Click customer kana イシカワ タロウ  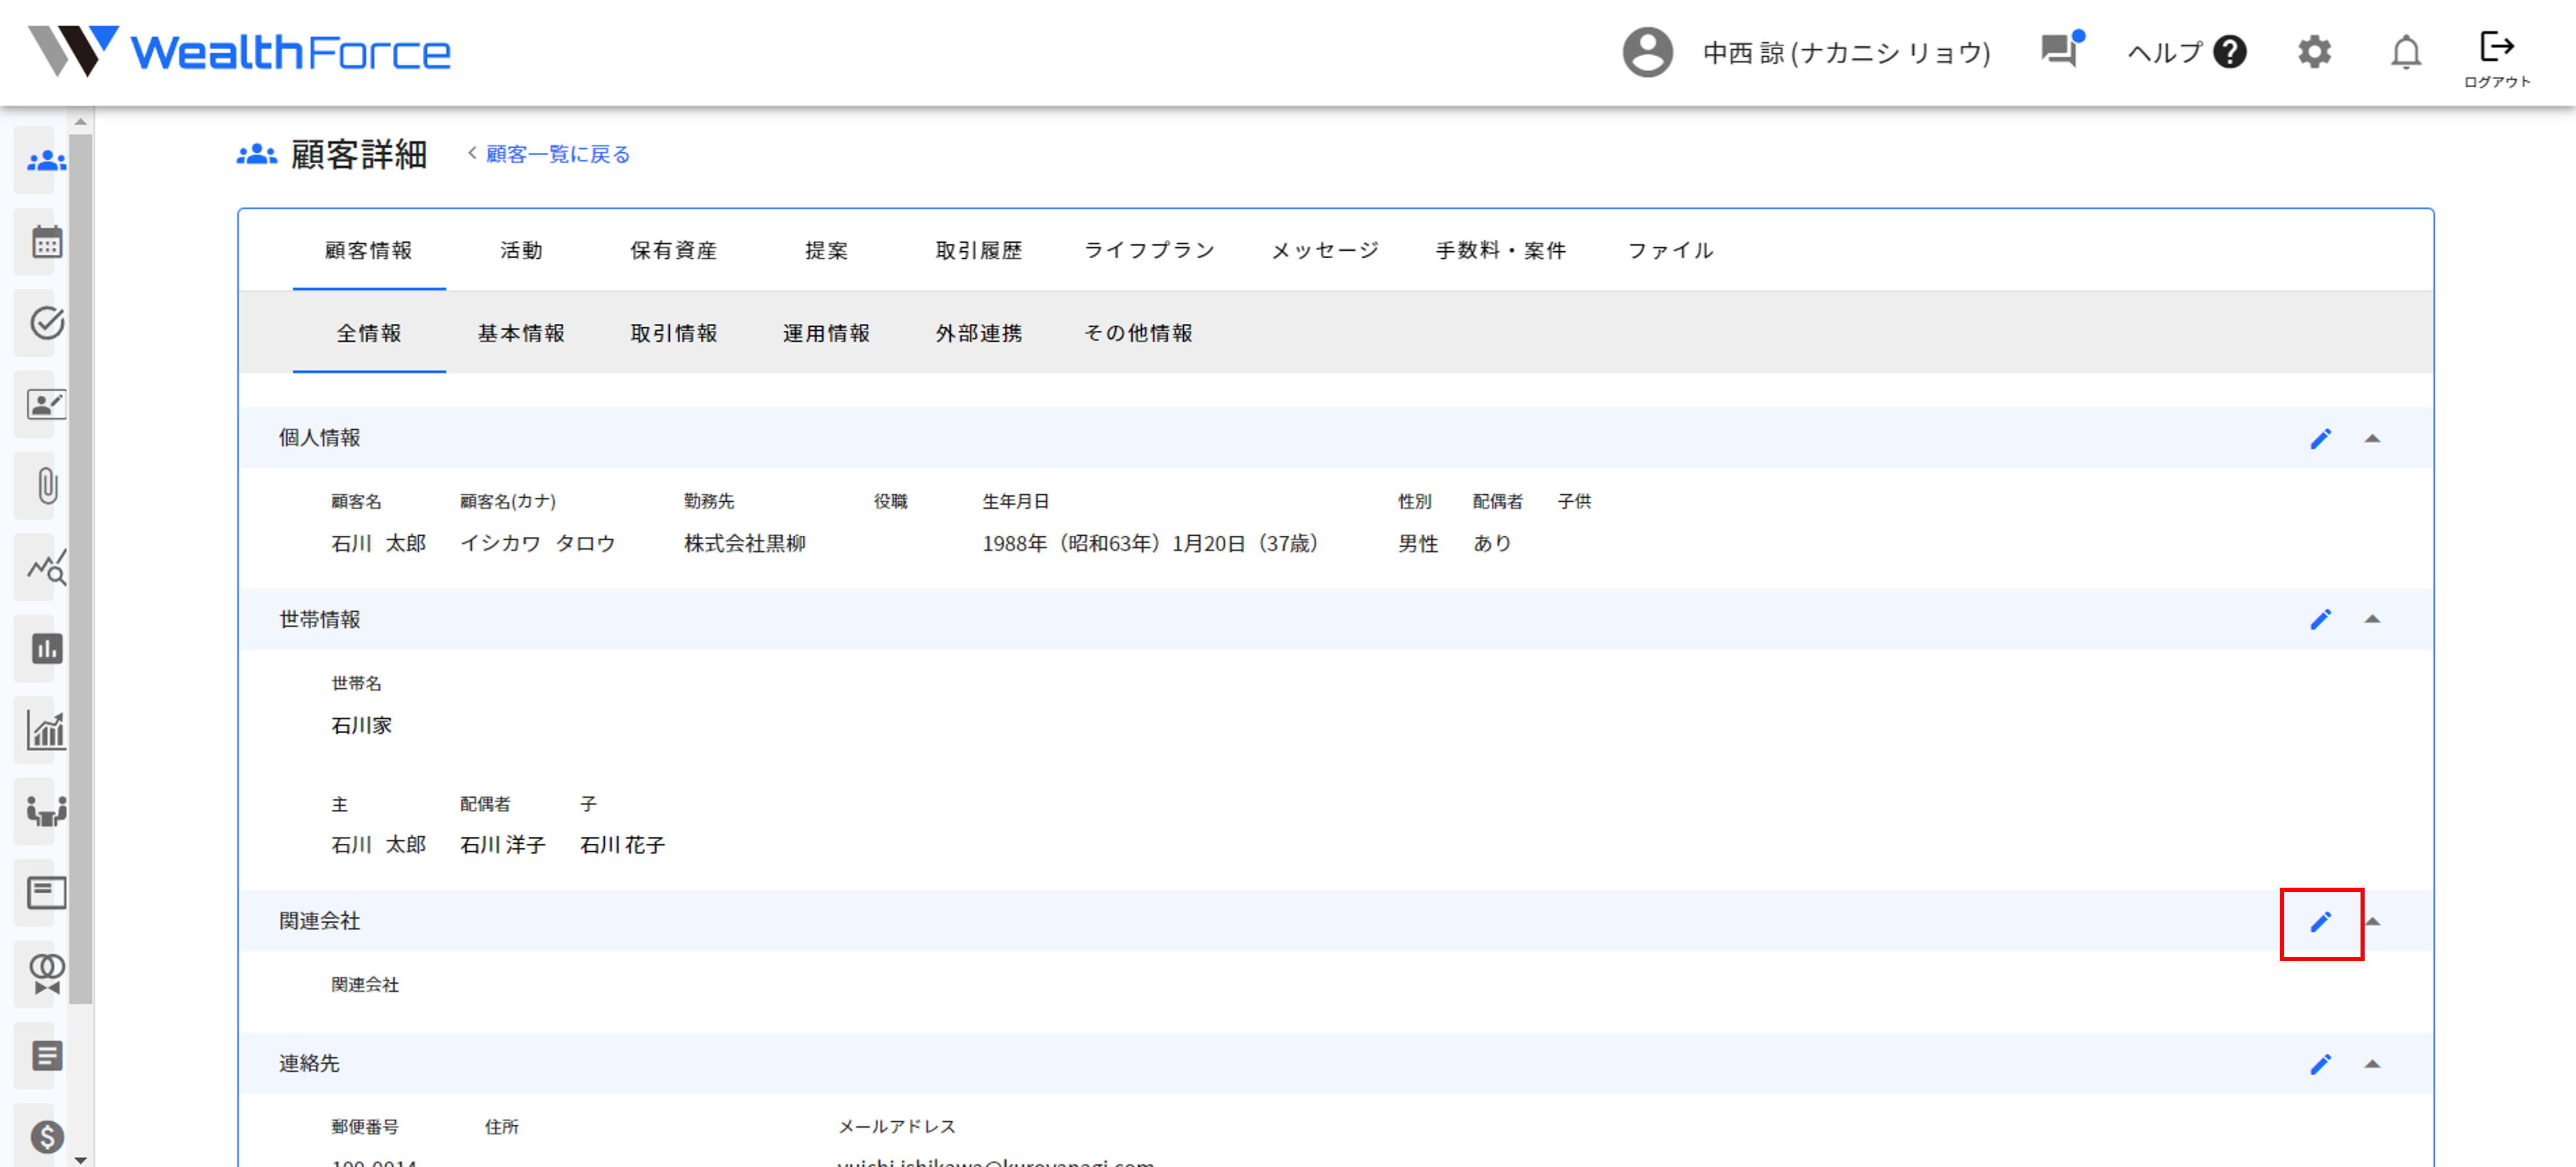point(538,543)
